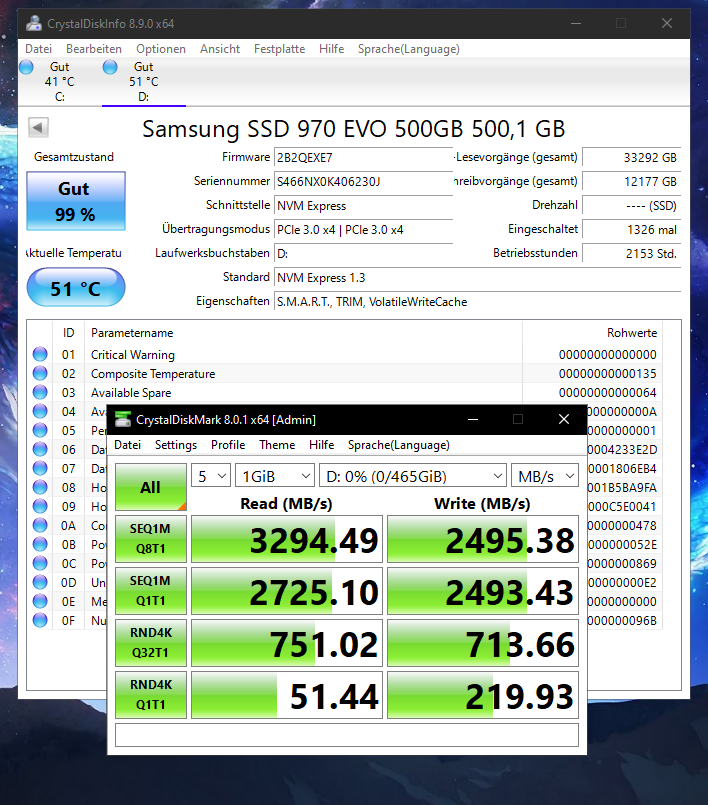
Task: Click the status orb for attribute ID 0A
Action: click(x=40, y=525)
